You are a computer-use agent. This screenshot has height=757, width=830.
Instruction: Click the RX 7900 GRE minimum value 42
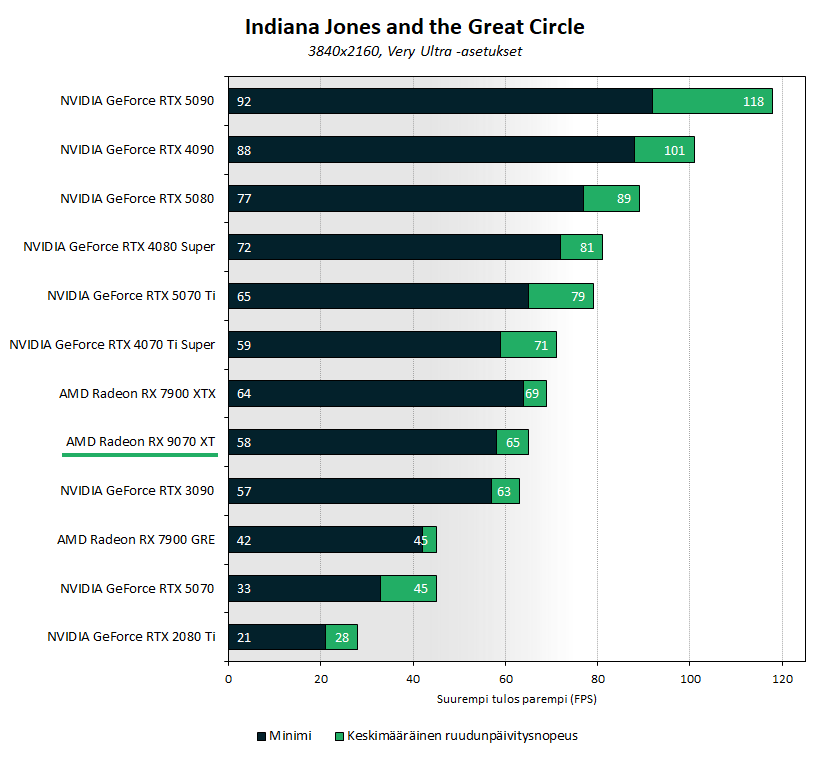(244, 540)
